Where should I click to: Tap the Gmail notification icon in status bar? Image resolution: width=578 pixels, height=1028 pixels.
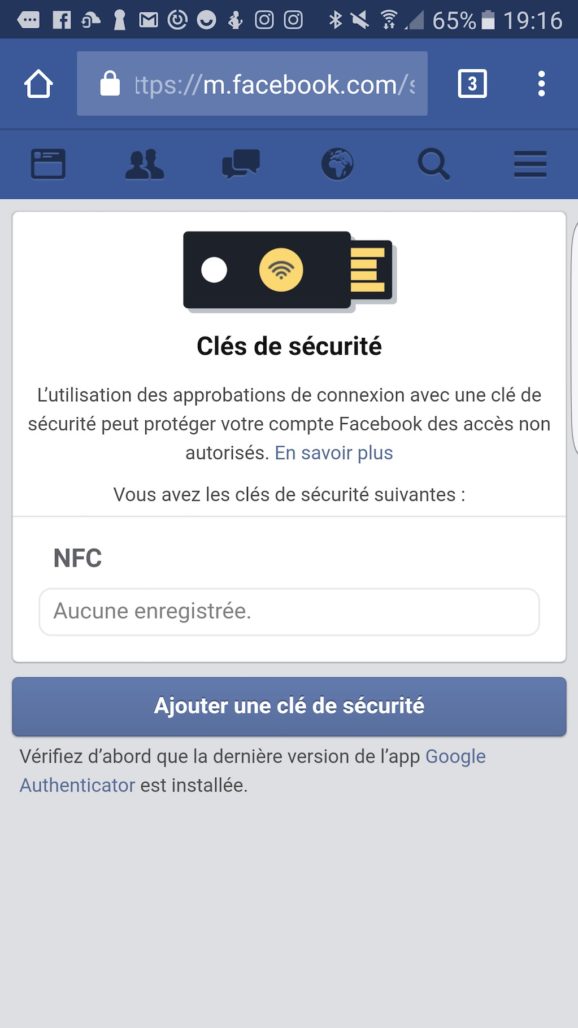click(148, 20)
